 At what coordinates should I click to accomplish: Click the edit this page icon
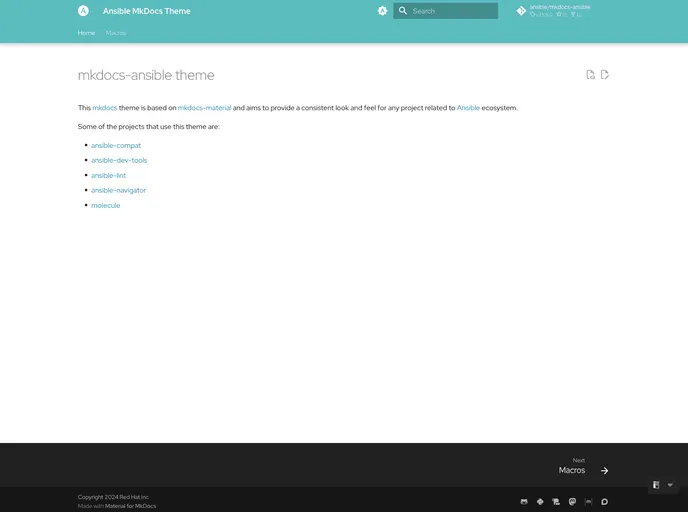coord(605,75)
